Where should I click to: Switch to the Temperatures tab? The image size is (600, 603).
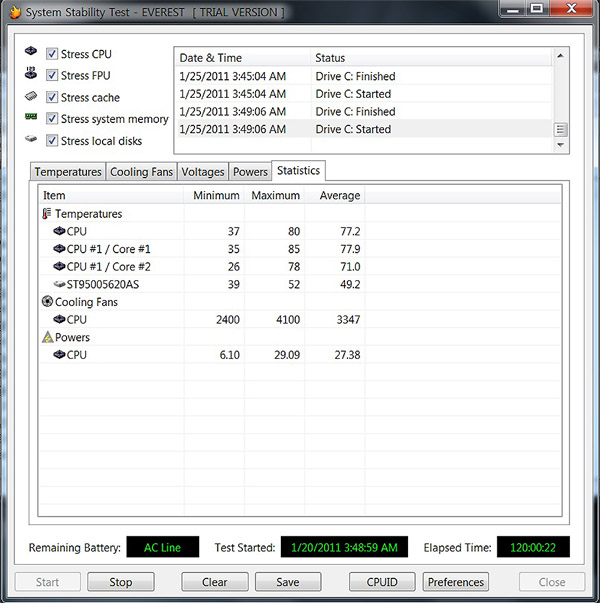point(68,172)
